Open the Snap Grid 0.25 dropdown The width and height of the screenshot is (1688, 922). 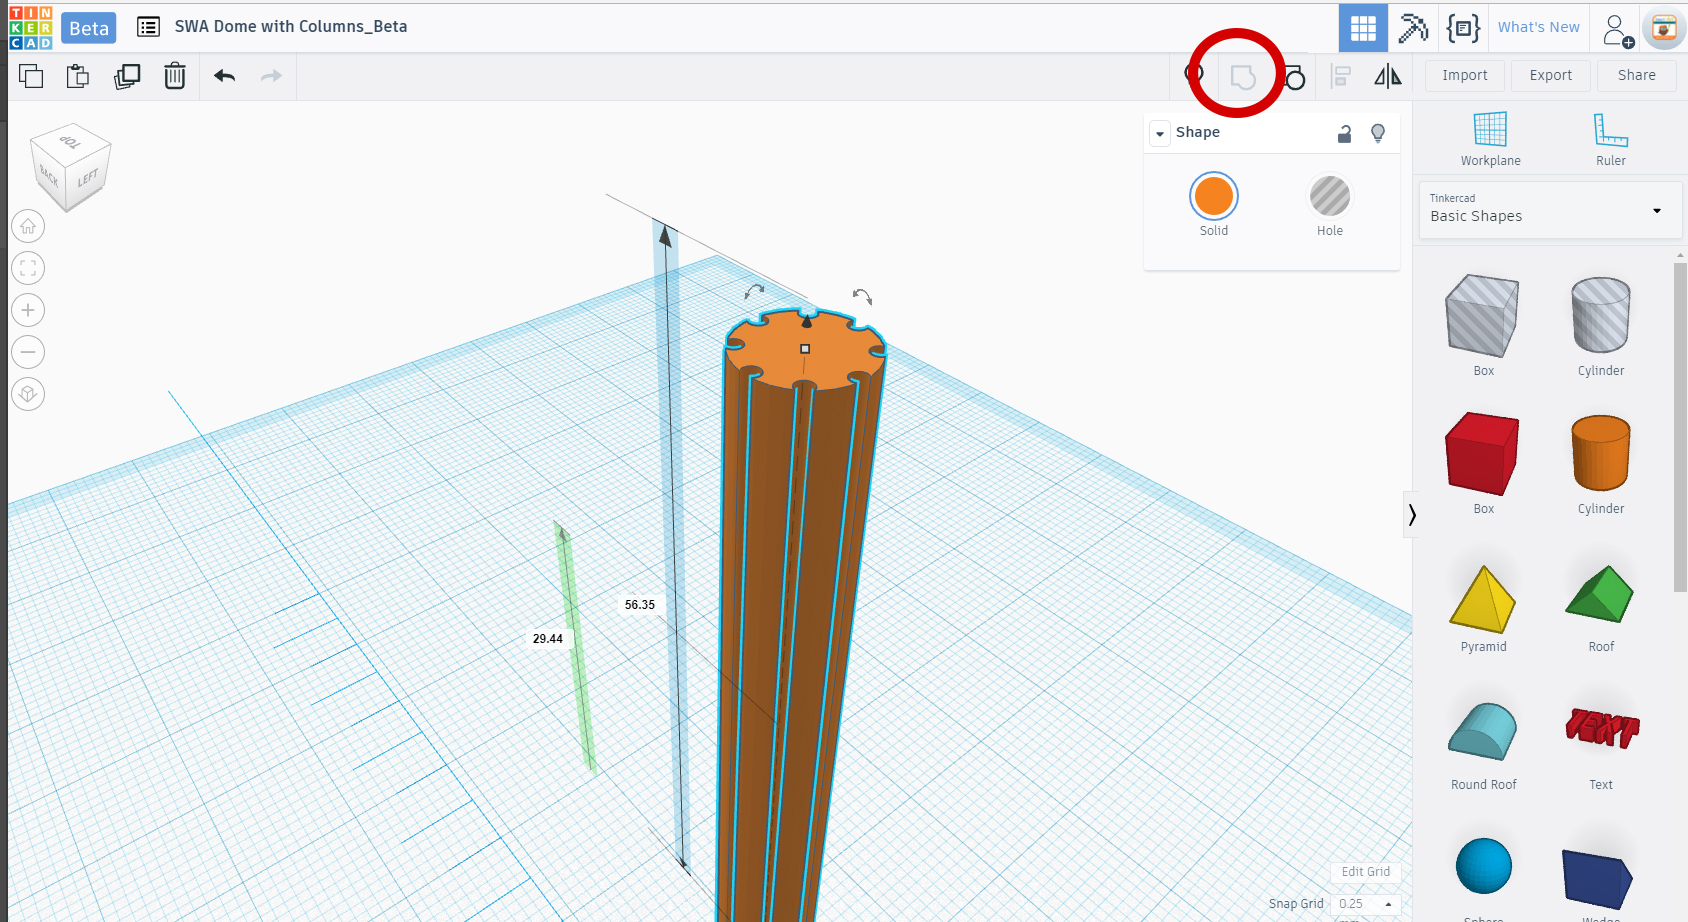coord(1366,904)
